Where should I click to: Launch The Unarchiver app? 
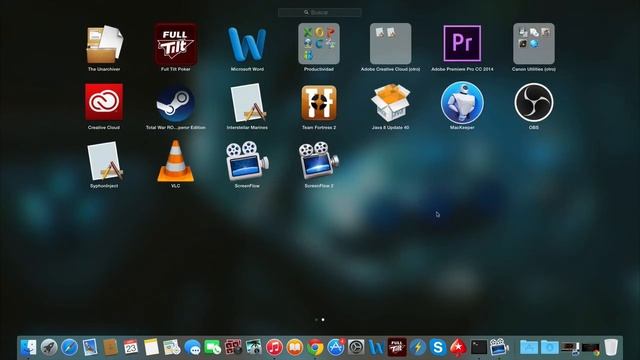[x=104, y=44]
